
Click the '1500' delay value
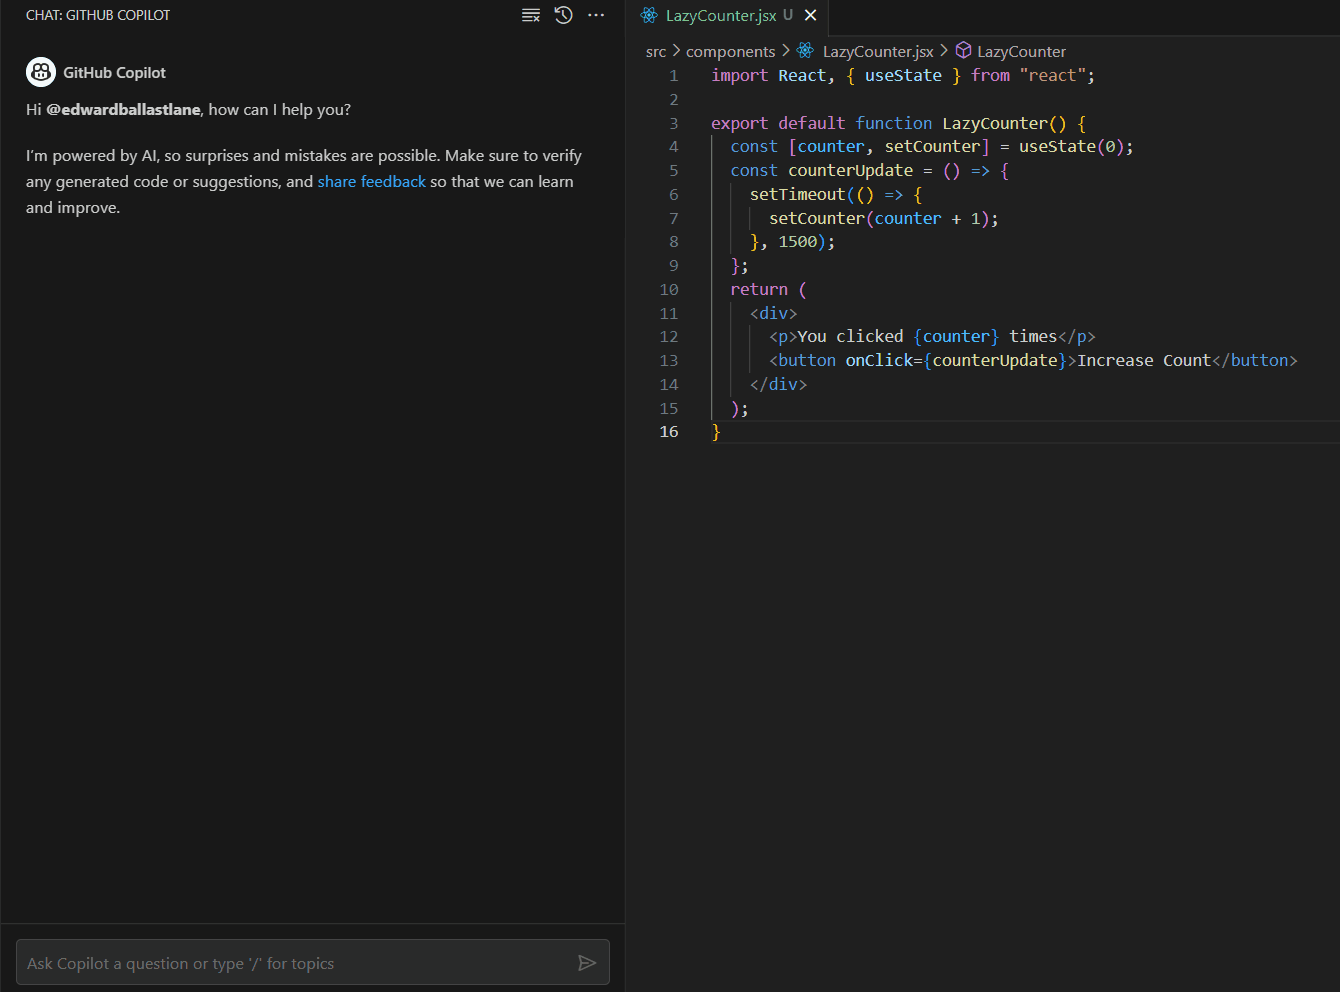pos(798,241)
